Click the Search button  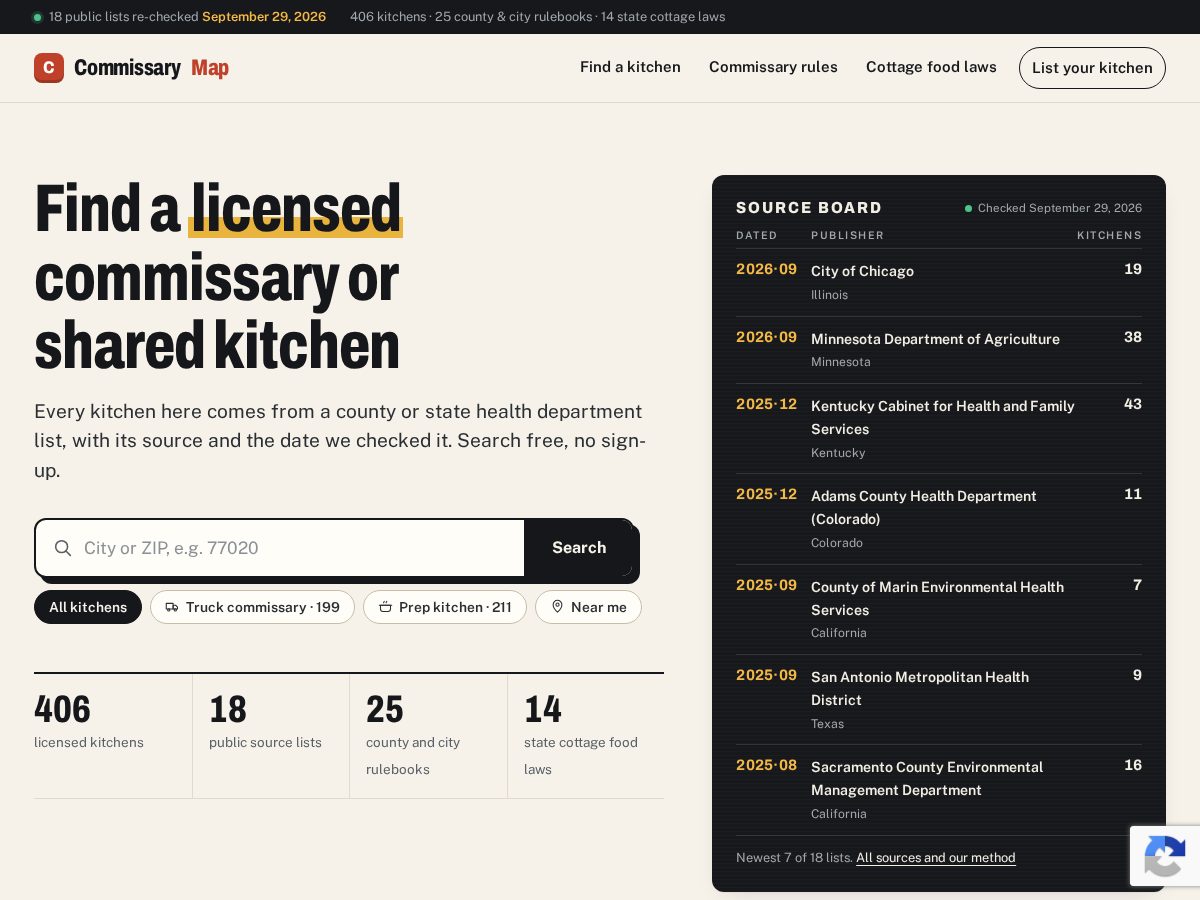coord(579,548)
